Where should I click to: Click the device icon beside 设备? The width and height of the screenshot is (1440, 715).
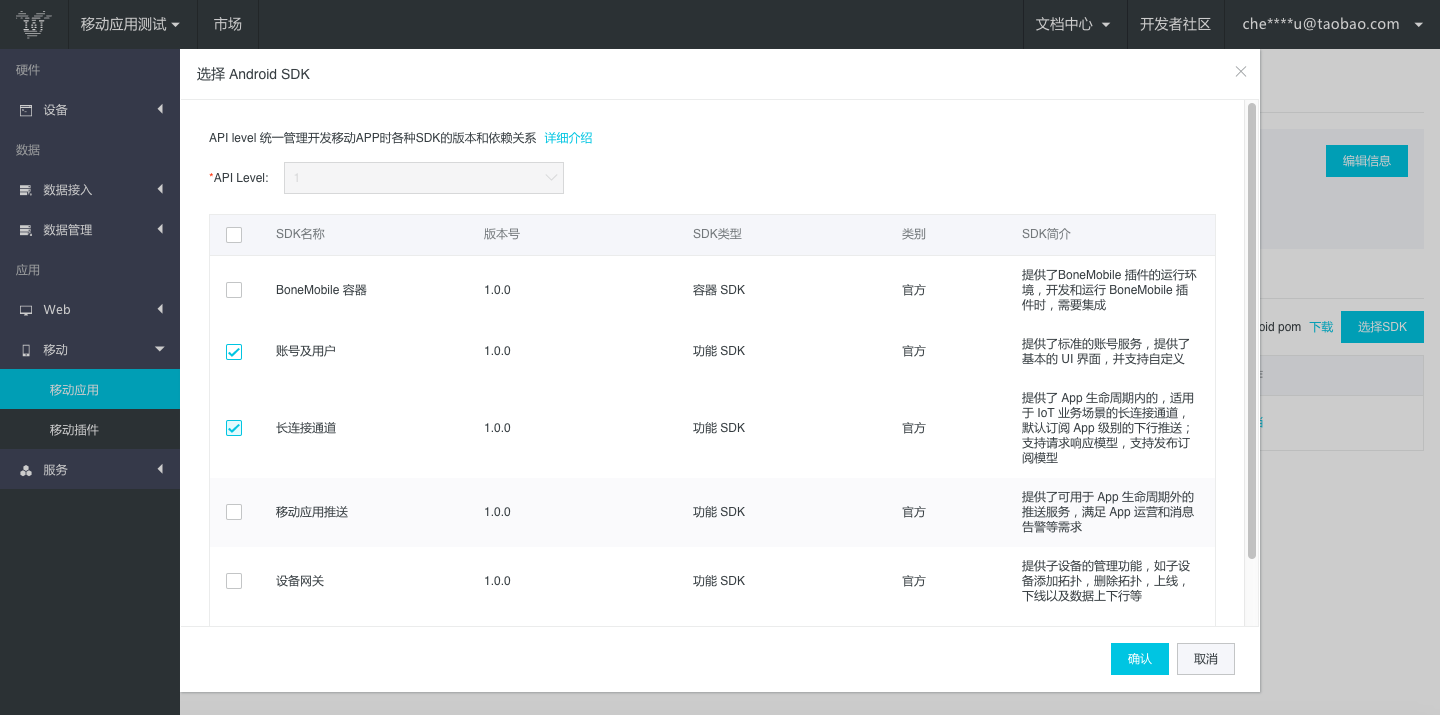point(26,110)
